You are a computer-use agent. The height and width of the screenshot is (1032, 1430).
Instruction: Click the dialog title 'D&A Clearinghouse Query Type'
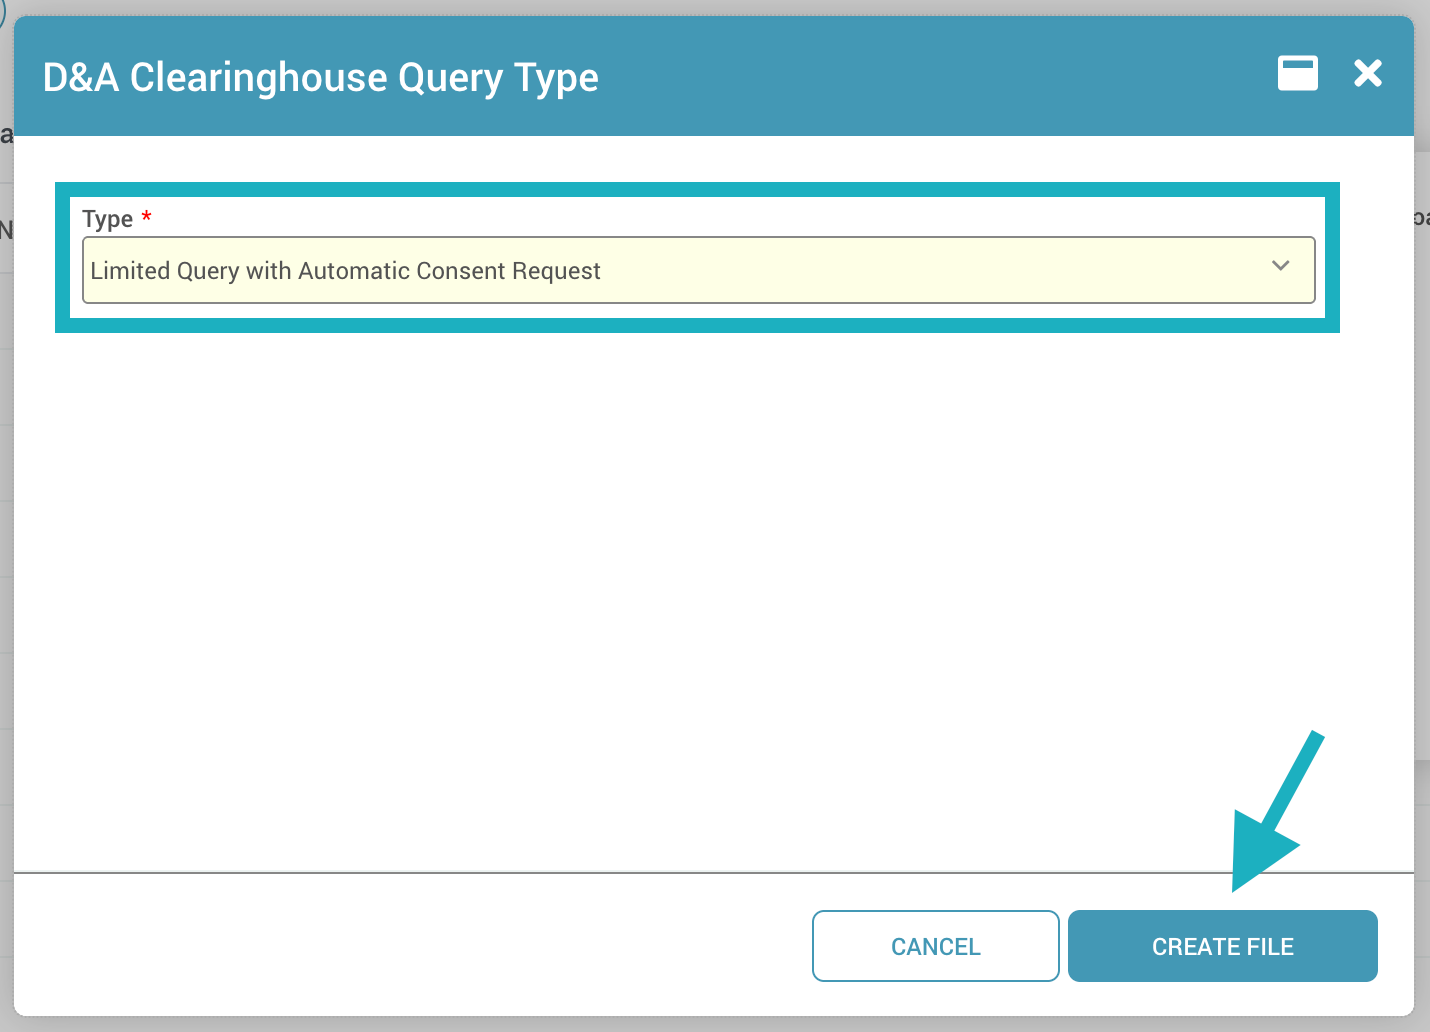tap(320, 78)
